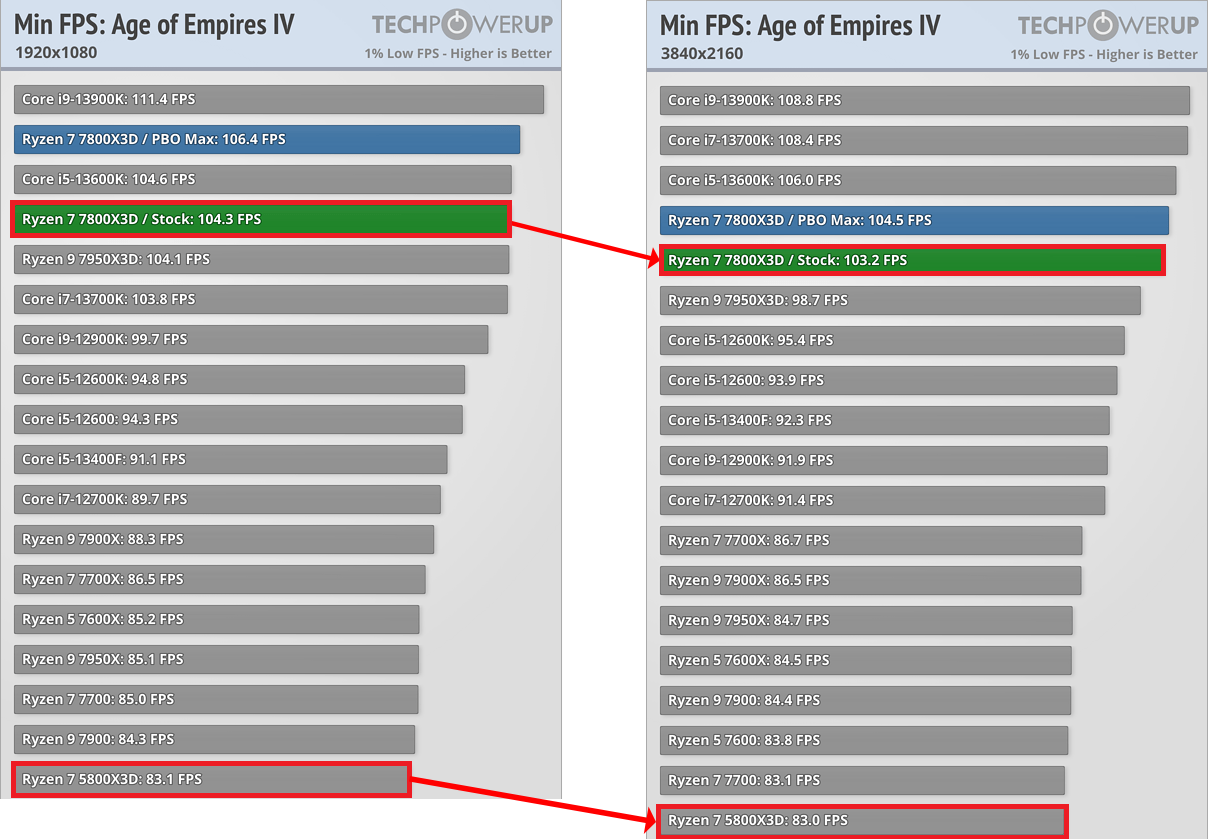Click the Ryzen 9 7950X 85.1 FPS bar
This screenshot has width=1208, height=839.
click(216, 659)
